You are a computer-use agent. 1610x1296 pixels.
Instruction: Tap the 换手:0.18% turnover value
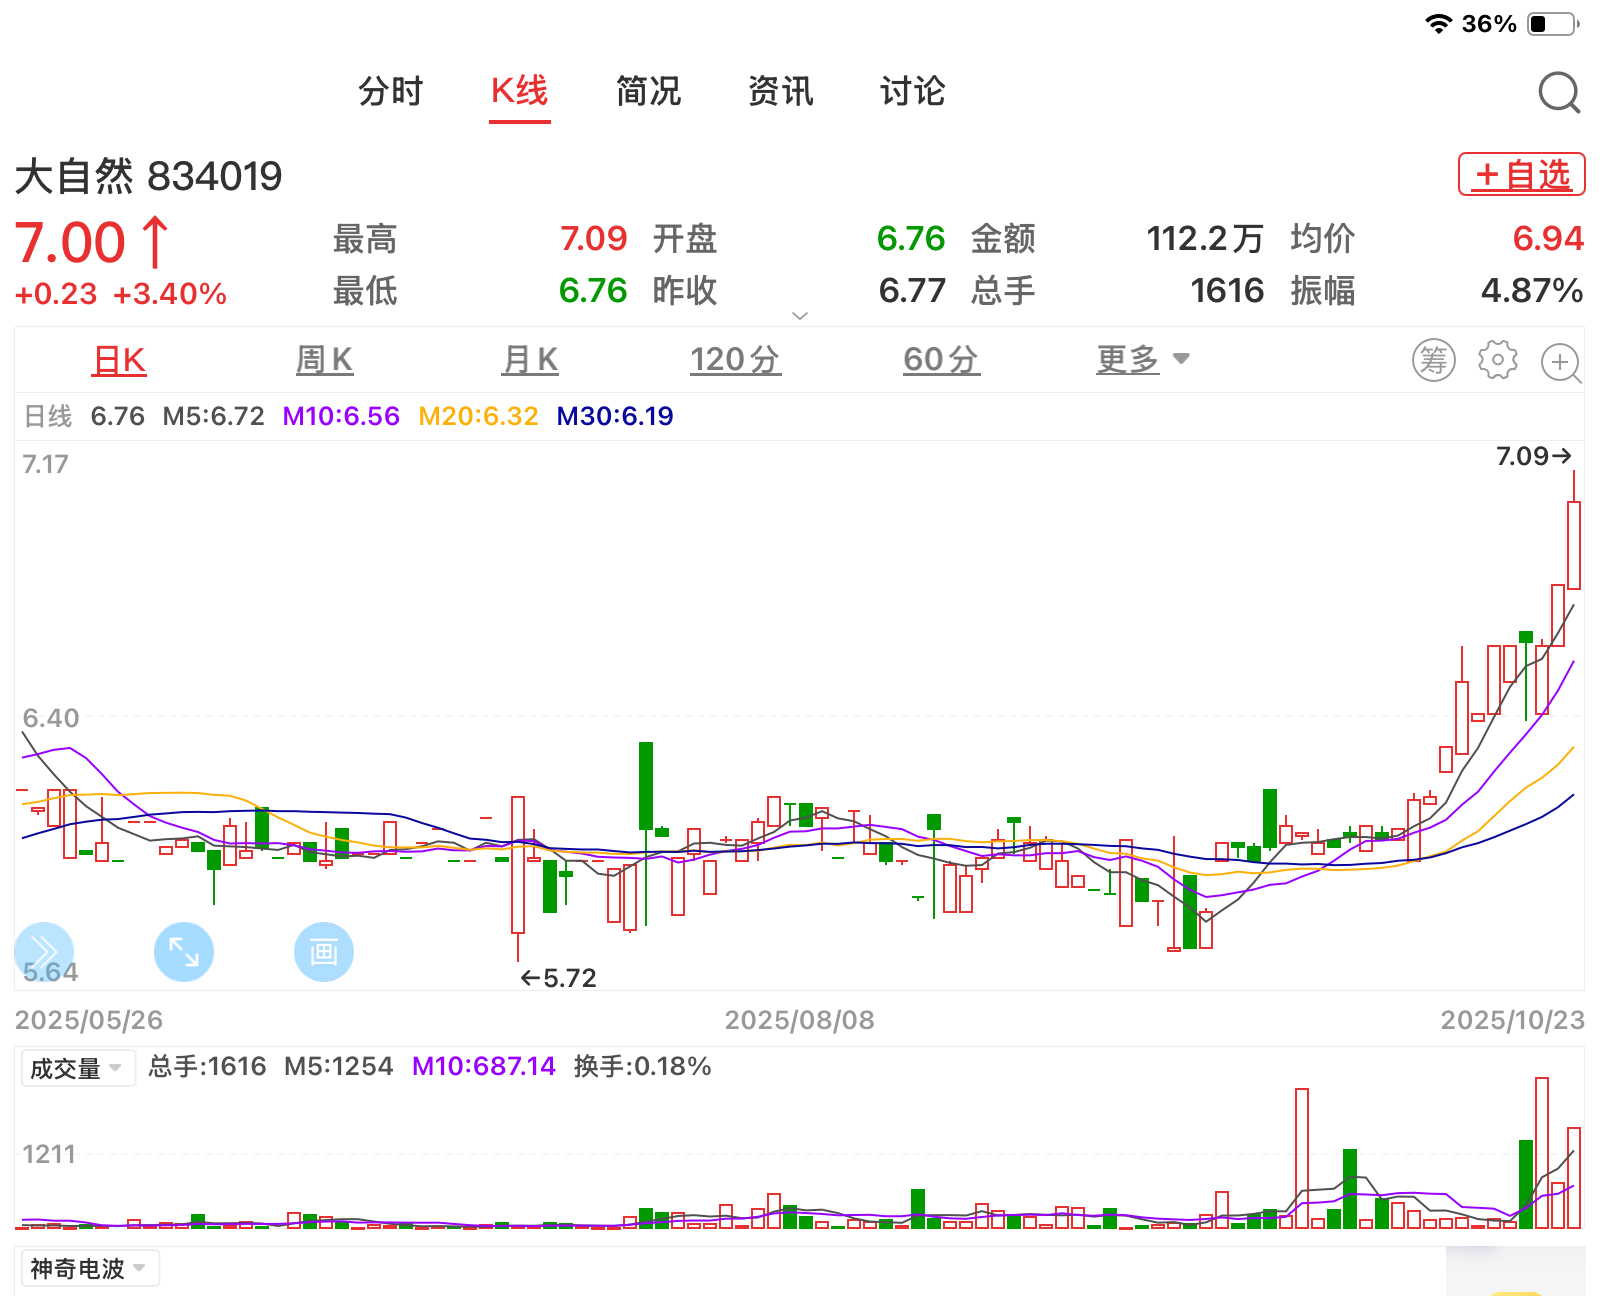(x=643, y=1067)
